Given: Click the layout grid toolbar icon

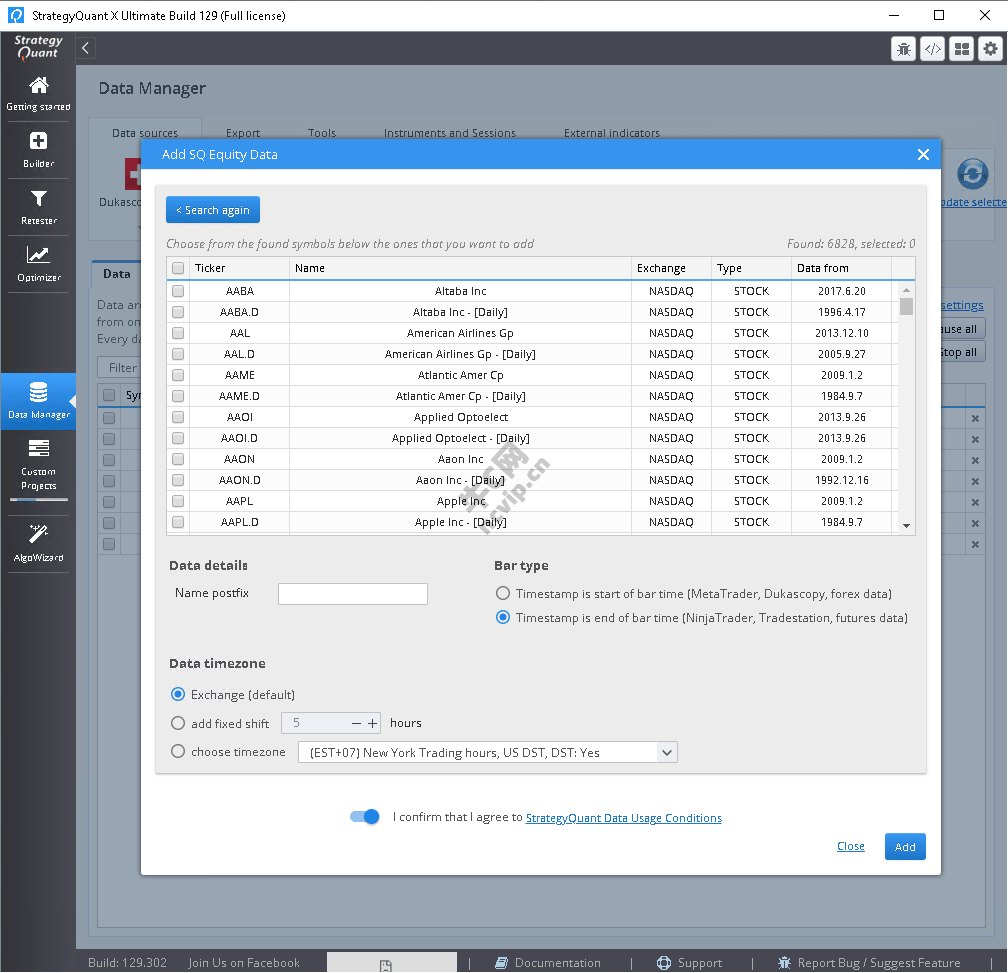Looking at the screenshot, I should 962,49.
